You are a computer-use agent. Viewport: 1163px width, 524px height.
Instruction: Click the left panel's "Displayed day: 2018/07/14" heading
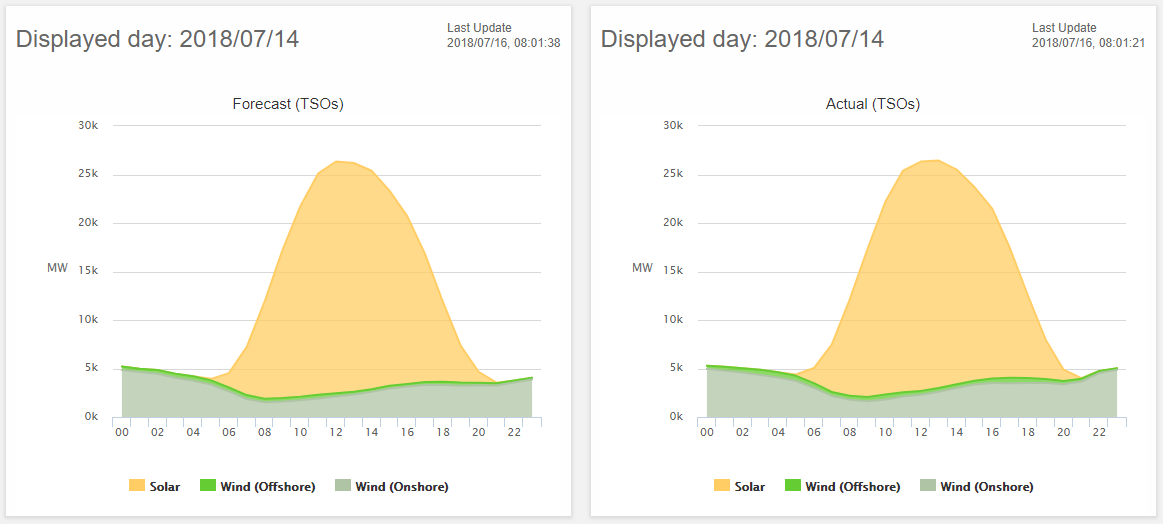(157, 39)
